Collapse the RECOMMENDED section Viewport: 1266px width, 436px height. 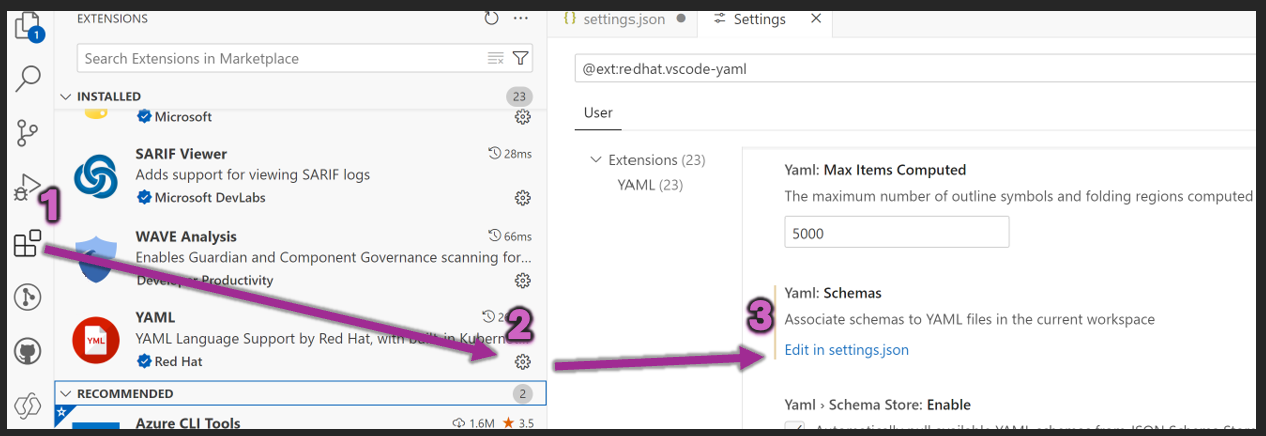pos(66,393)
